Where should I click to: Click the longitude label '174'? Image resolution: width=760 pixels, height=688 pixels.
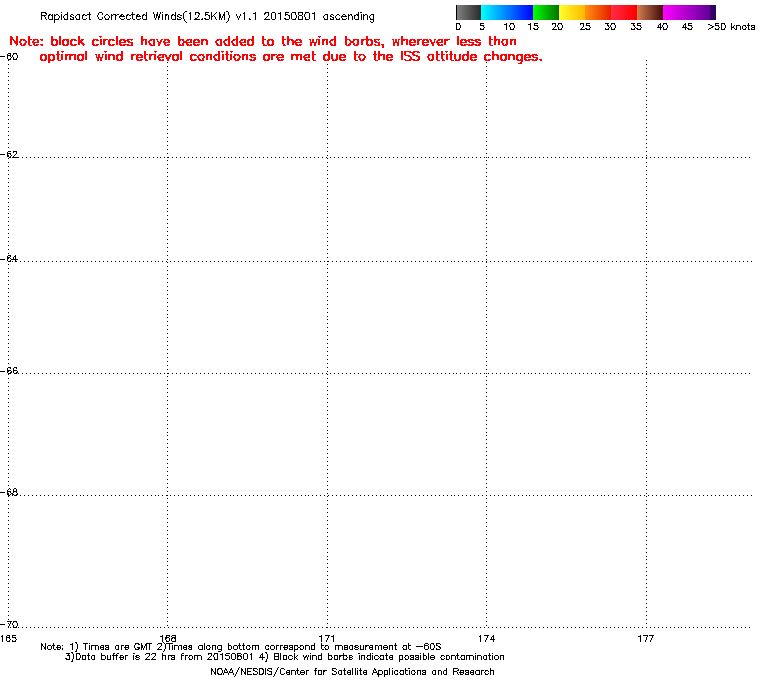[x=487, y=639]
